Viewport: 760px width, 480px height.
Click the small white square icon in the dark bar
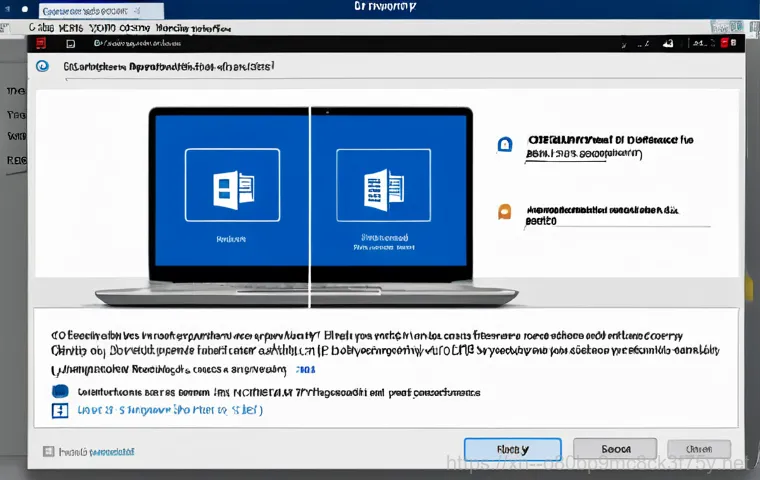(x=71, y=44)
